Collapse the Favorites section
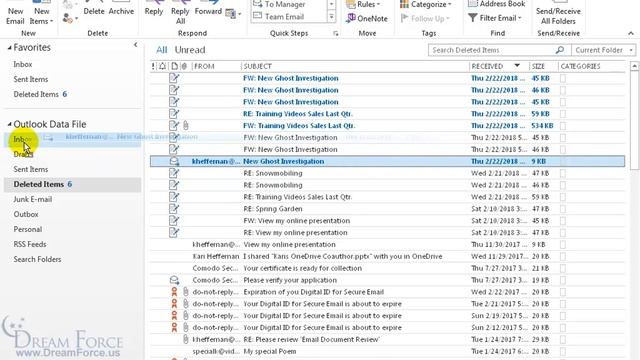Image resolution: width=640 pixels, height=360 pixels. point(9,48)
